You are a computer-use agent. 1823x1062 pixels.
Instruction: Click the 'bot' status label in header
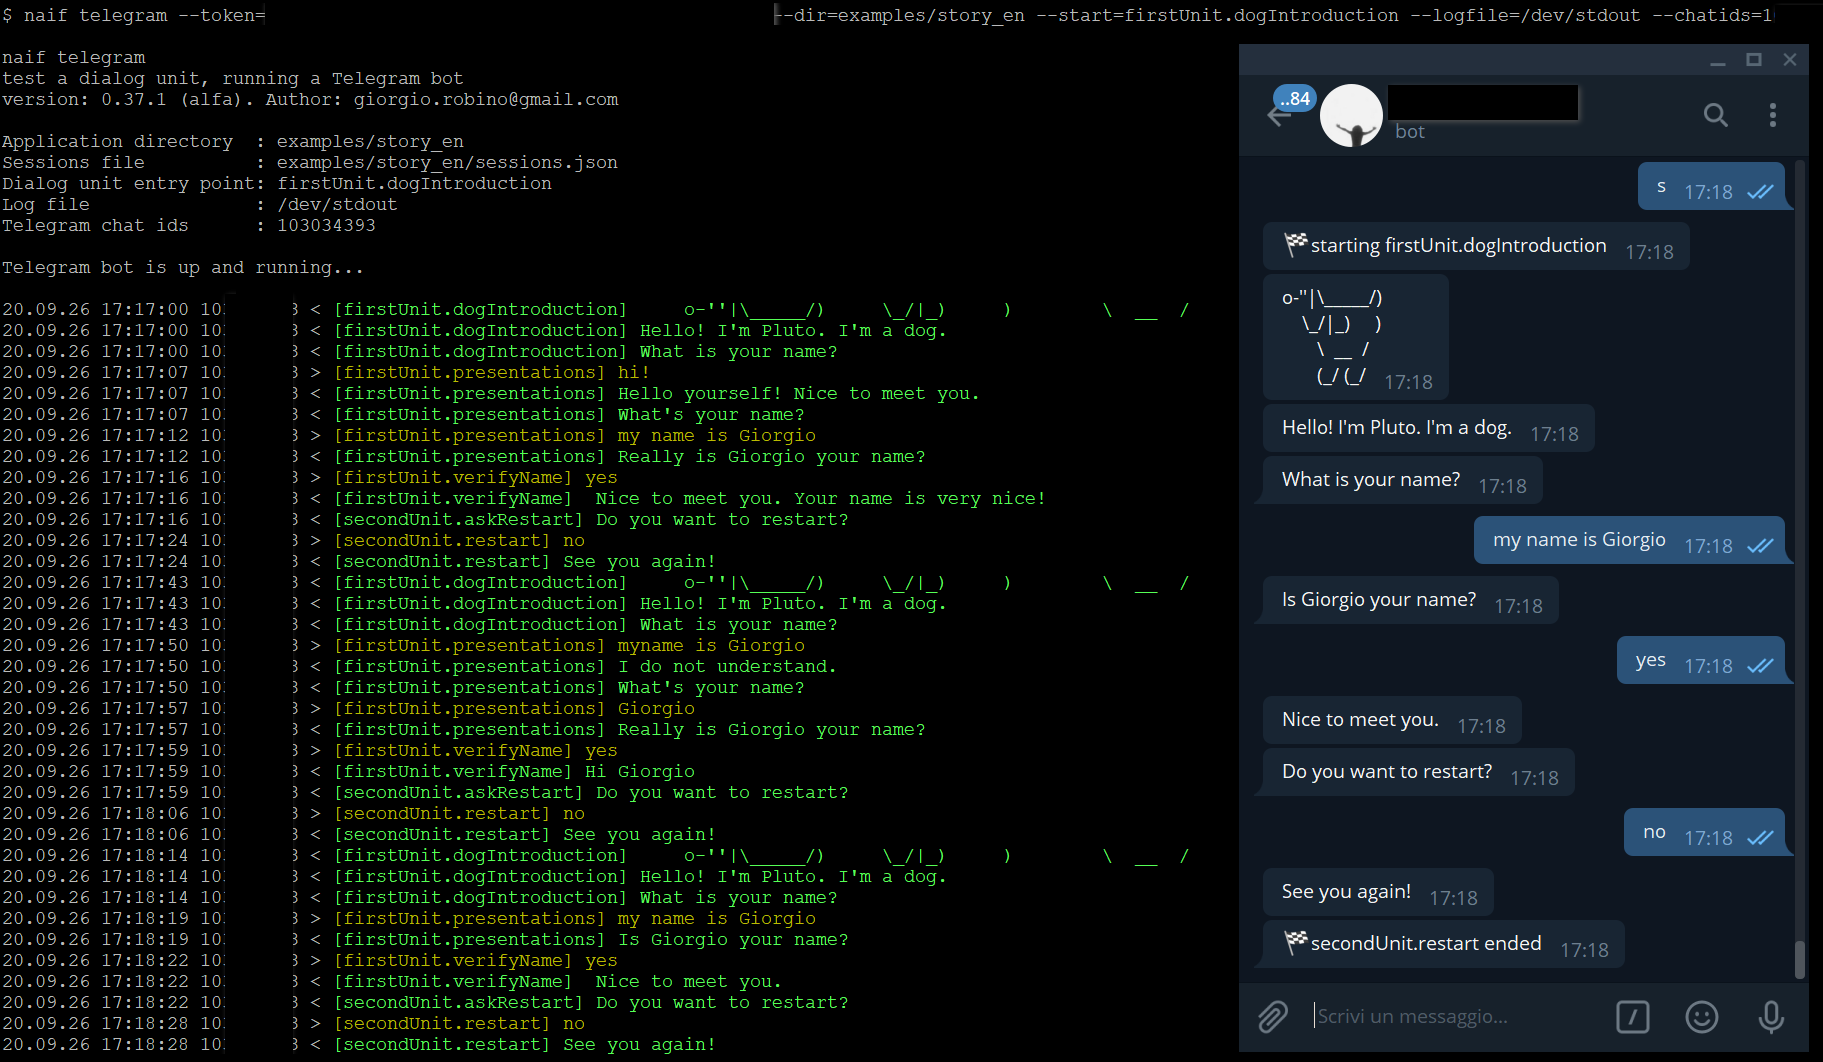tap(1410, 132)
